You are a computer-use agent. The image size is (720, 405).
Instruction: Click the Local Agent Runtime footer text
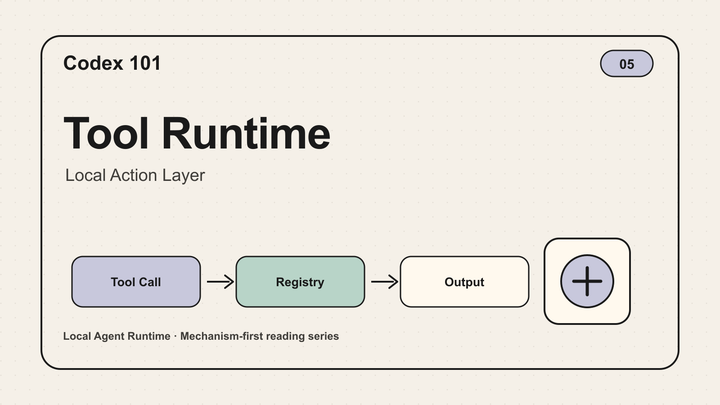pyautogui.click(x=201, y=336)
